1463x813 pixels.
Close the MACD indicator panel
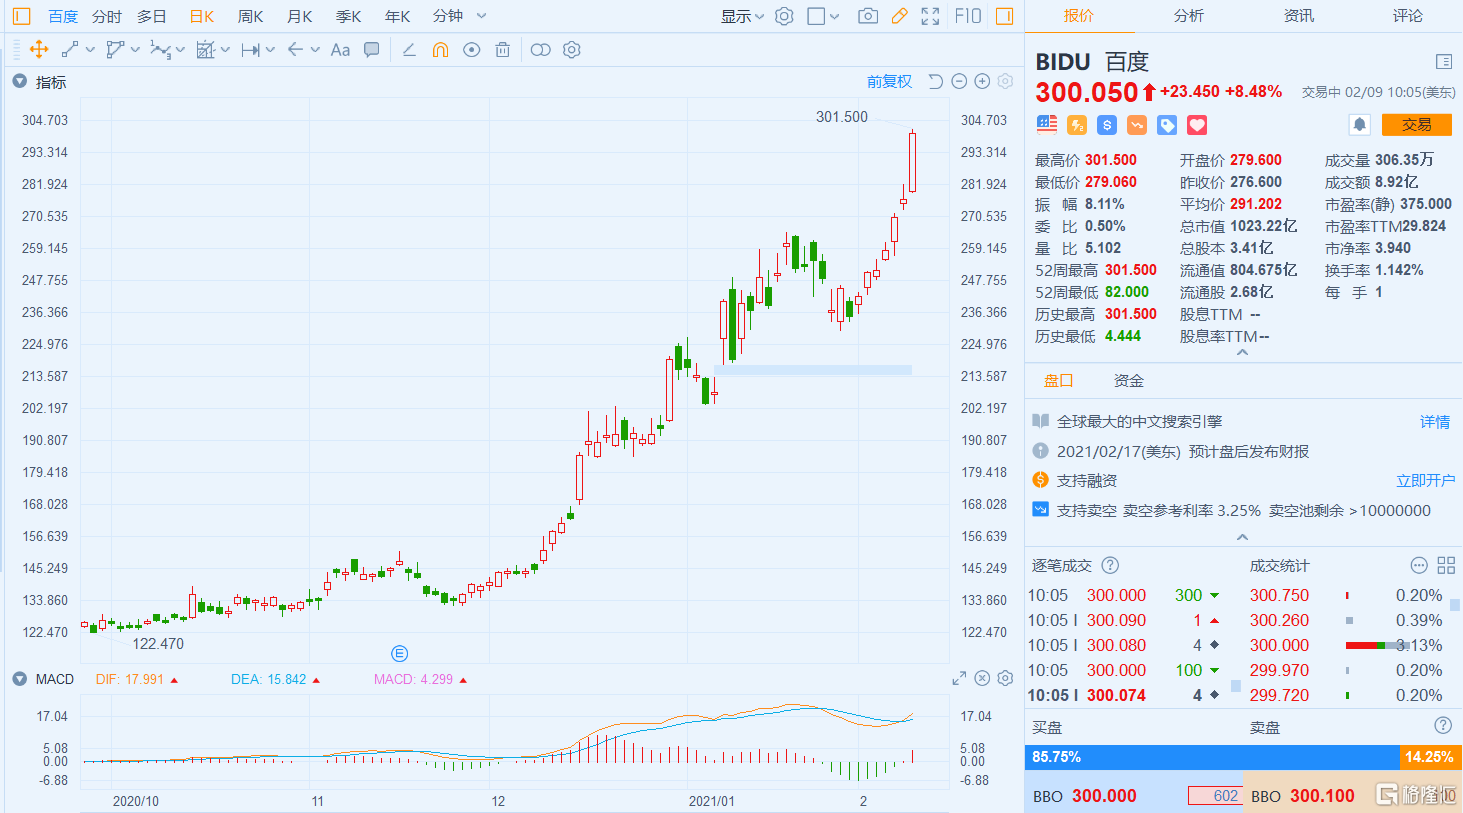tap(982, 678)
